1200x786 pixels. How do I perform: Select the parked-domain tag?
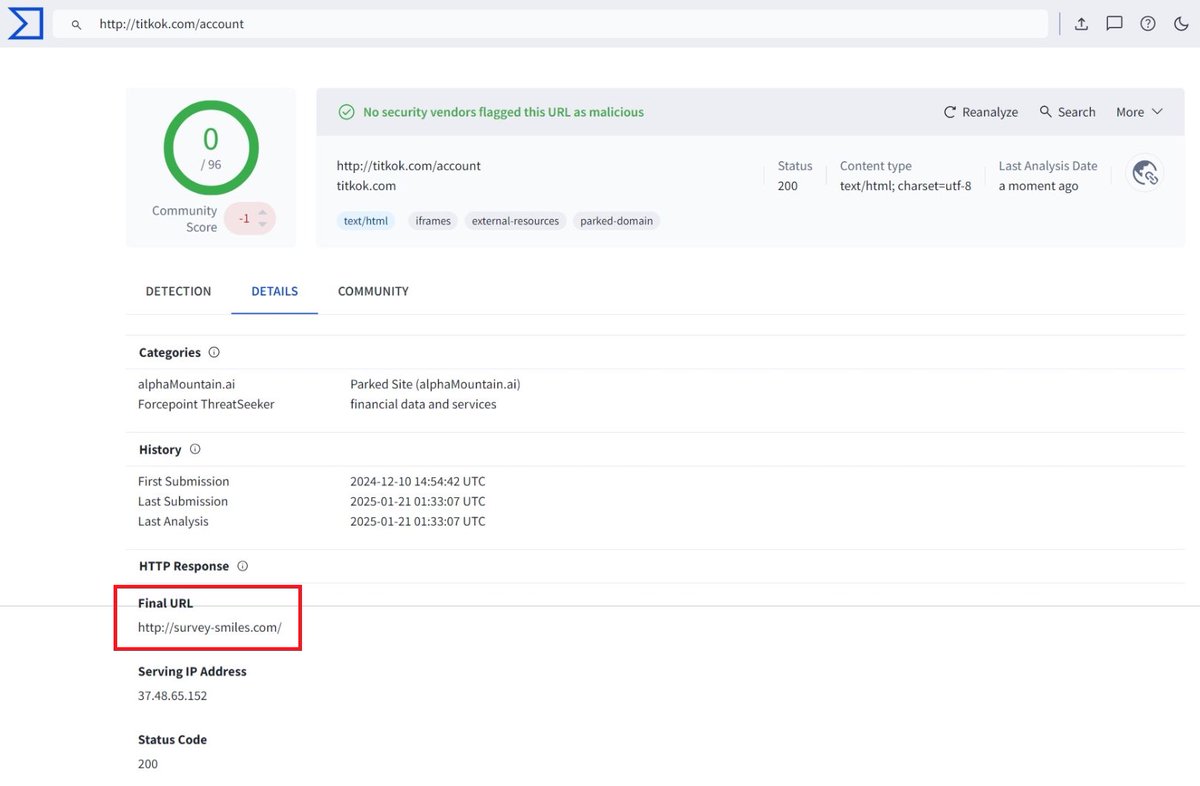pyautogui.click(x=617, y=221)
